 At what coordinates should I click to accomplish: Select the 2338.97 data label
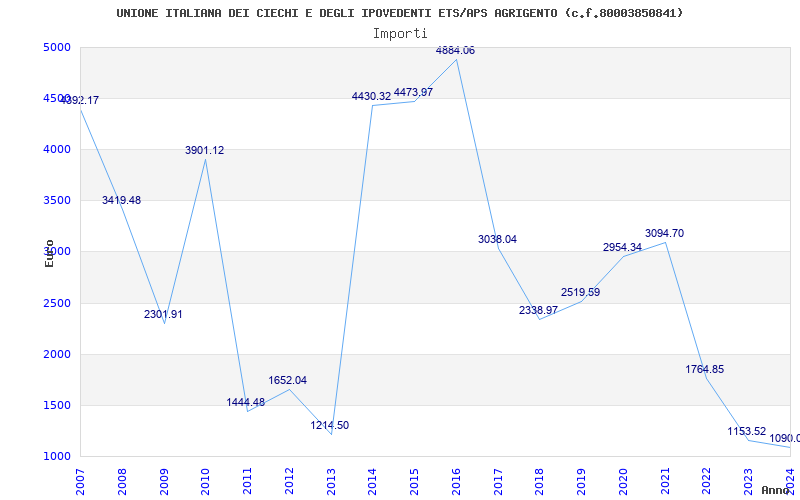539,310
